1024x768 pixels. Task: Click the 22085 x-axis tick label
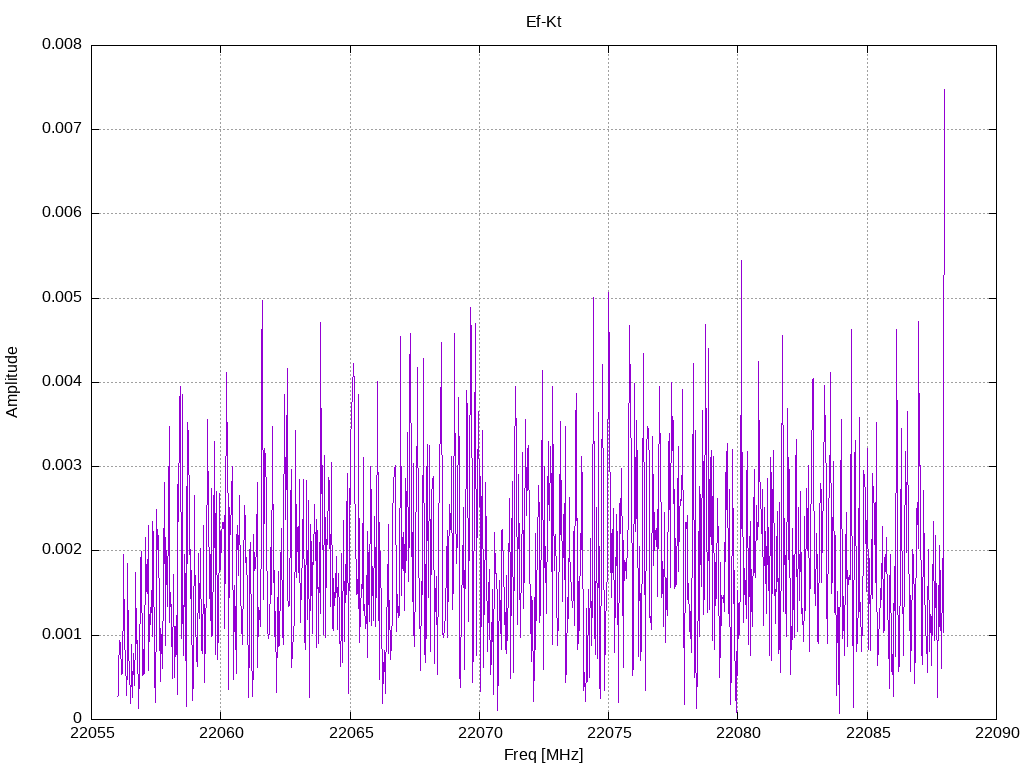click(867, 735)
